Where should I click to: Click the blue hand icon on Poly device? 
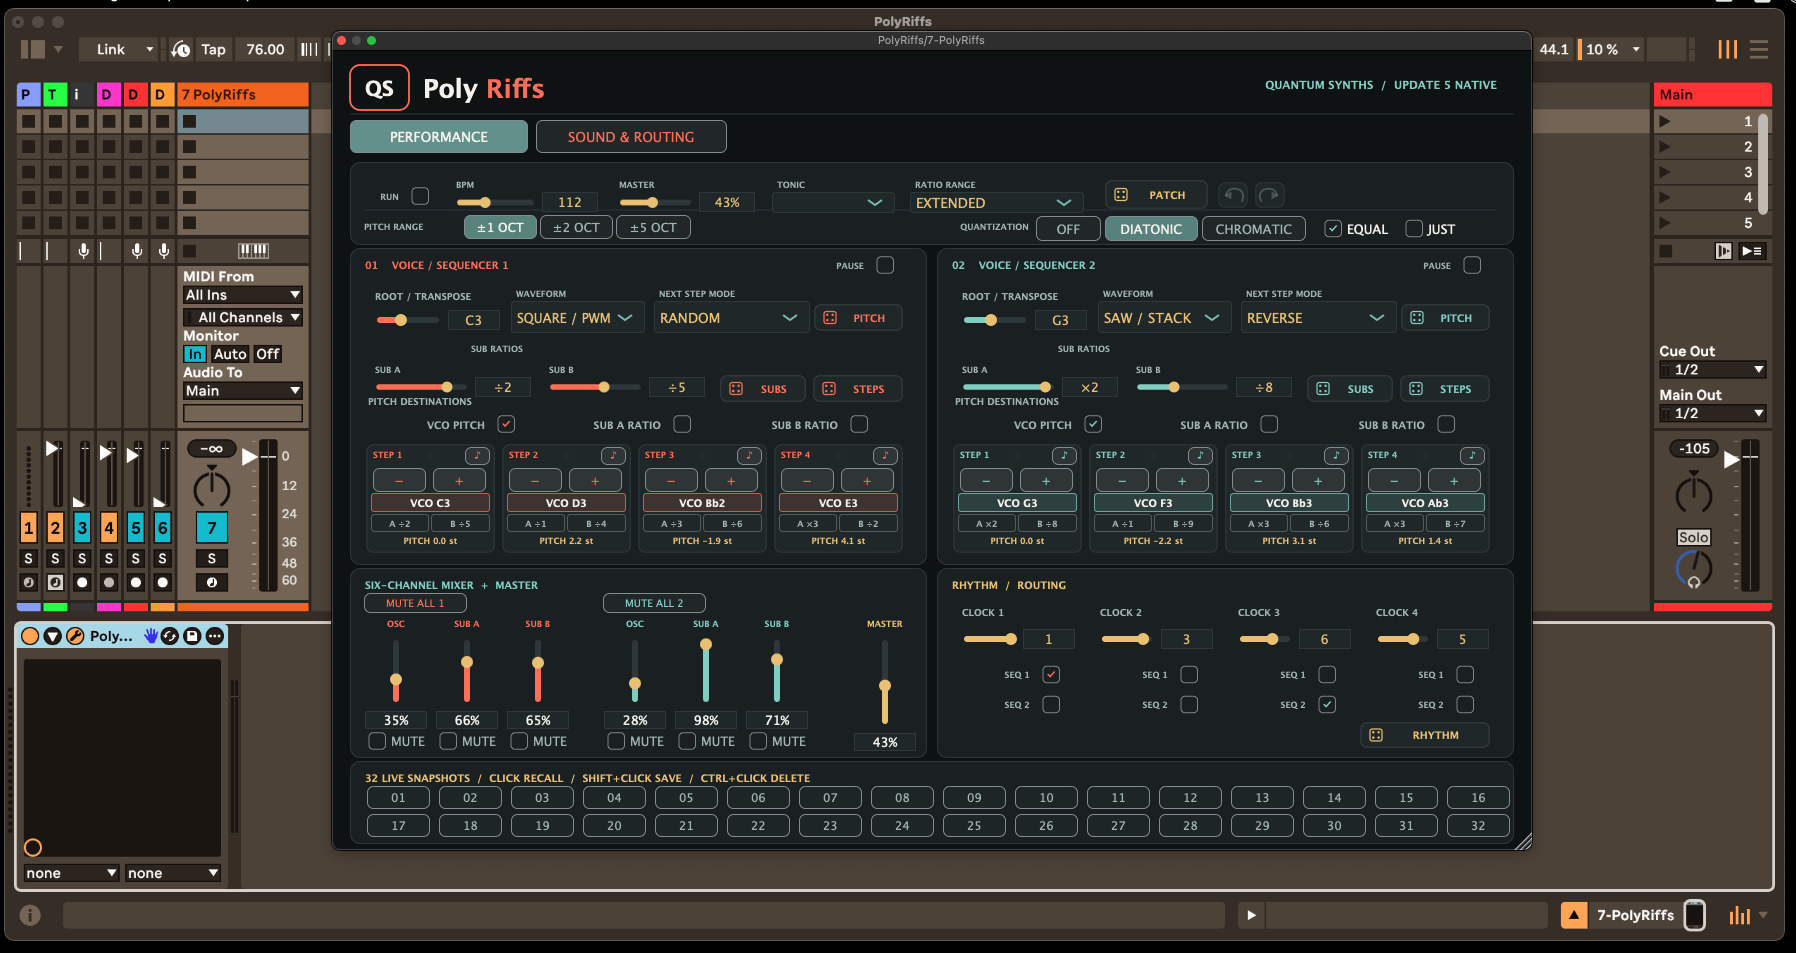click(x=151, y=636)
